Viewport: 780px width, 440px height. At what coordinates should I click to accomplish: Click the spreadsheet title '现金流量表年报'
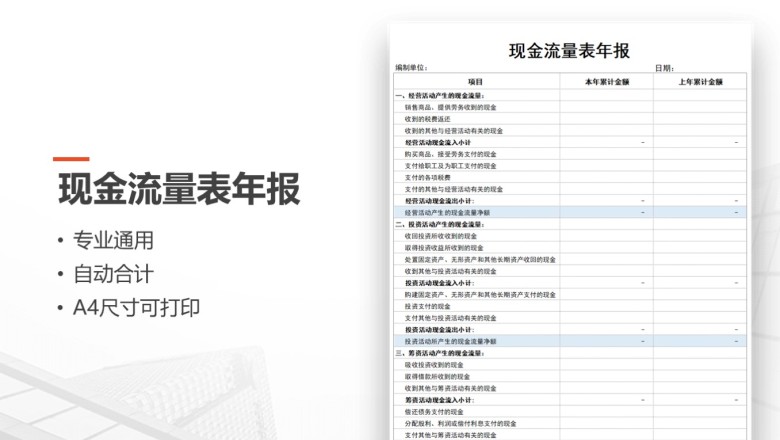[570, 51]
